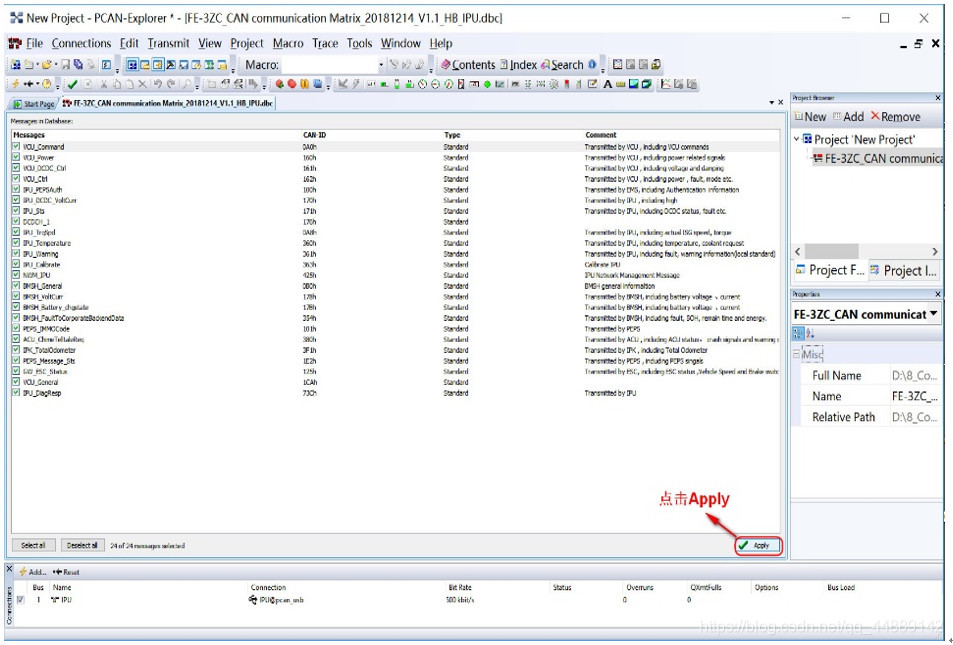Click the lightning bolt connect icon
The height and width of the screenshot is (645, 953).
15,84
